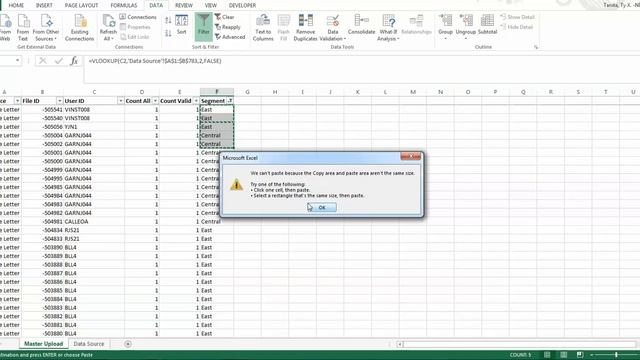Select column M header

[413, 92]
